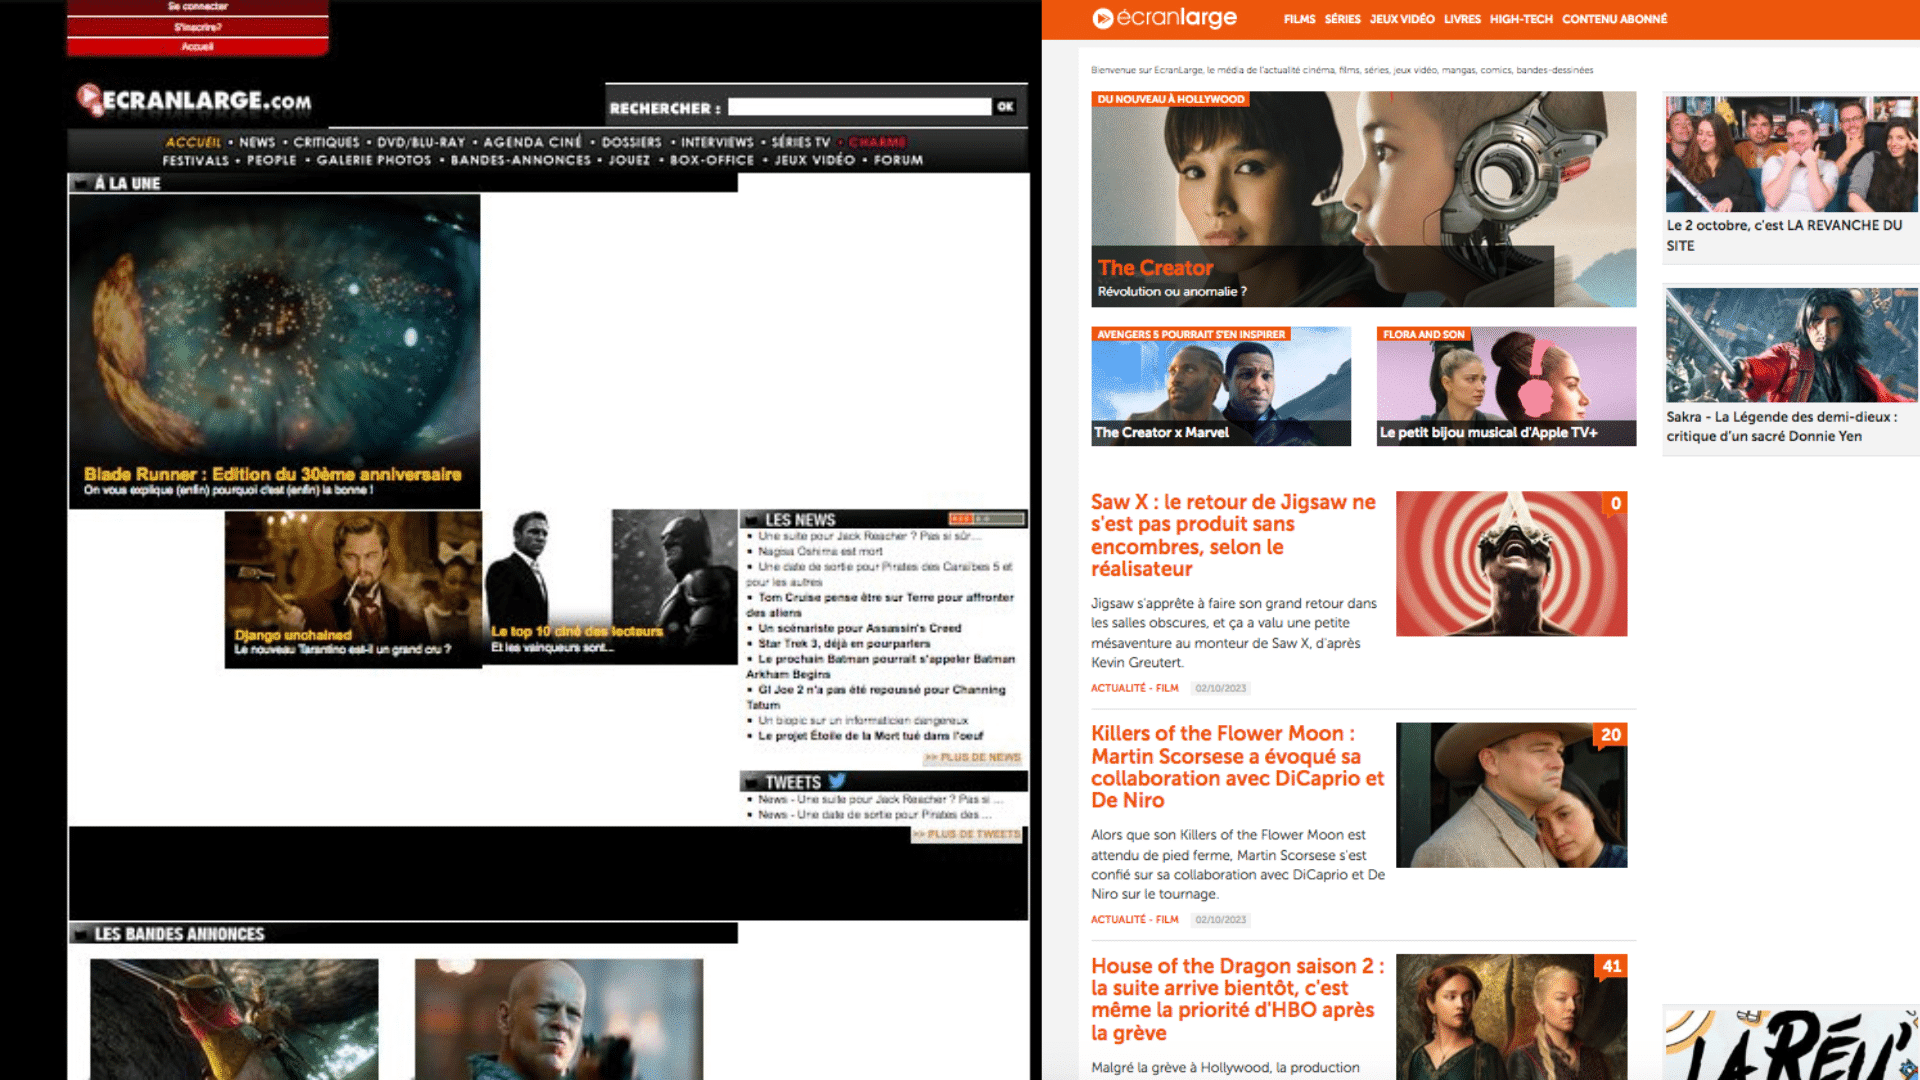Click the OK search button
Image resolution: width=1920 pixels, height=1080 pixels.
[x=1005, y=107]
